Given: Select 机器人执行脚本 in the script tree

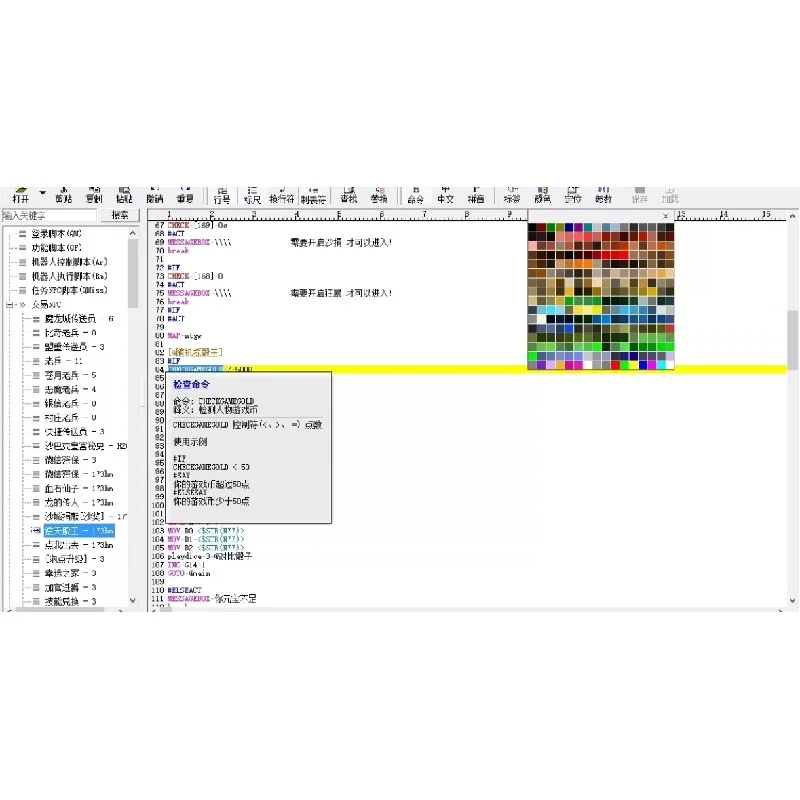Looking at the screenshot, I should [69, 276].
